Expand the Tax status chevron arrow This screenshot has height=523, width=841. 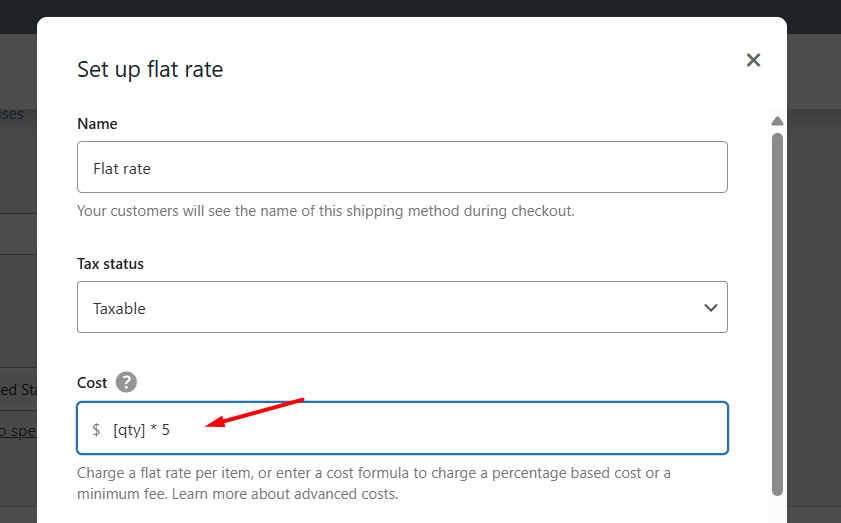711,308
